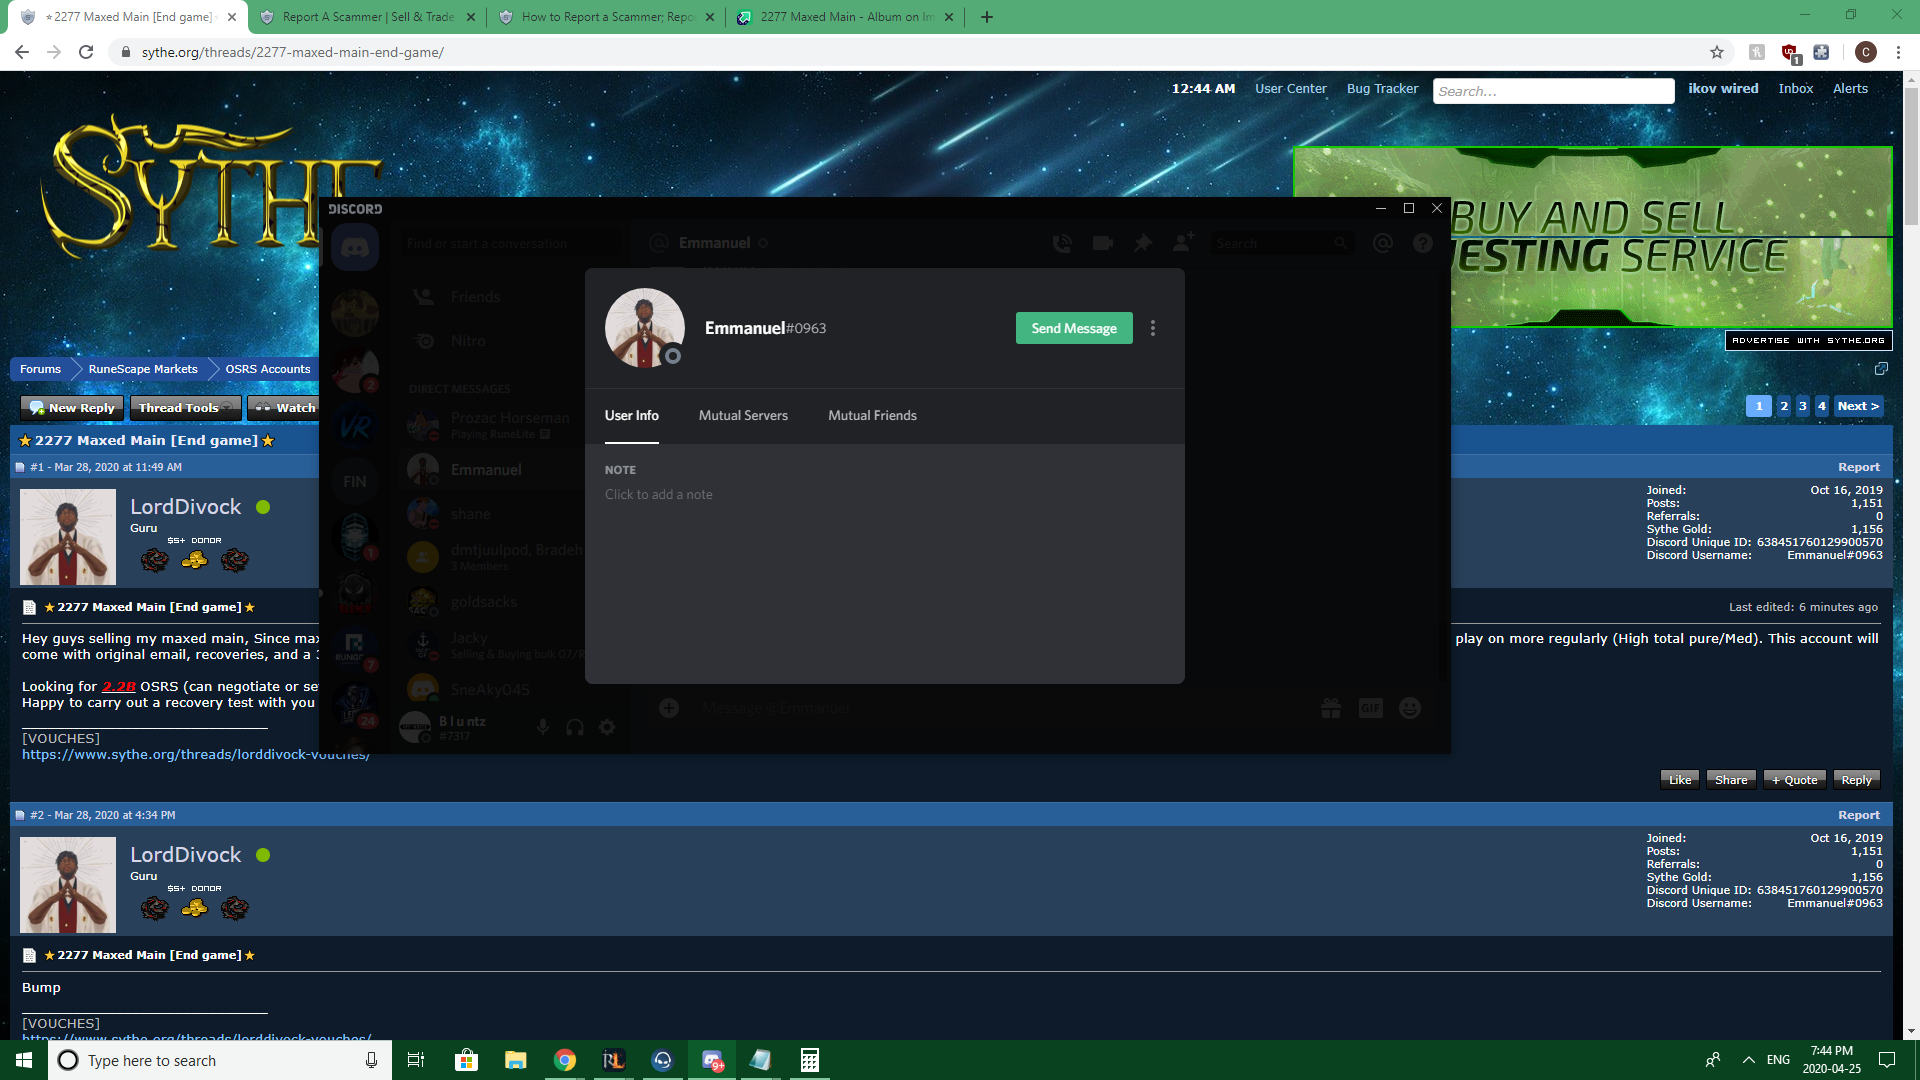Screen dimensions: 1920x1080
Task: Open Sythe Alerts
Action: (1850, 89)
